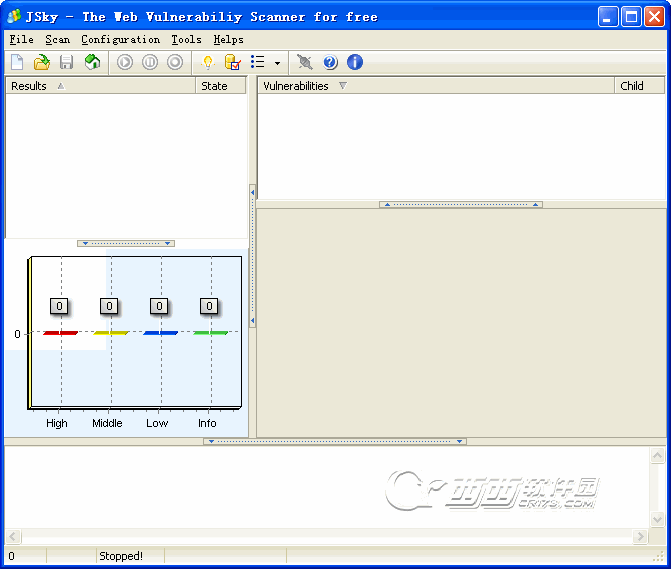The width and height of the screenshot is (671, 569).
Task: Click the green house toolbar icon
Action: click(92, 62)
